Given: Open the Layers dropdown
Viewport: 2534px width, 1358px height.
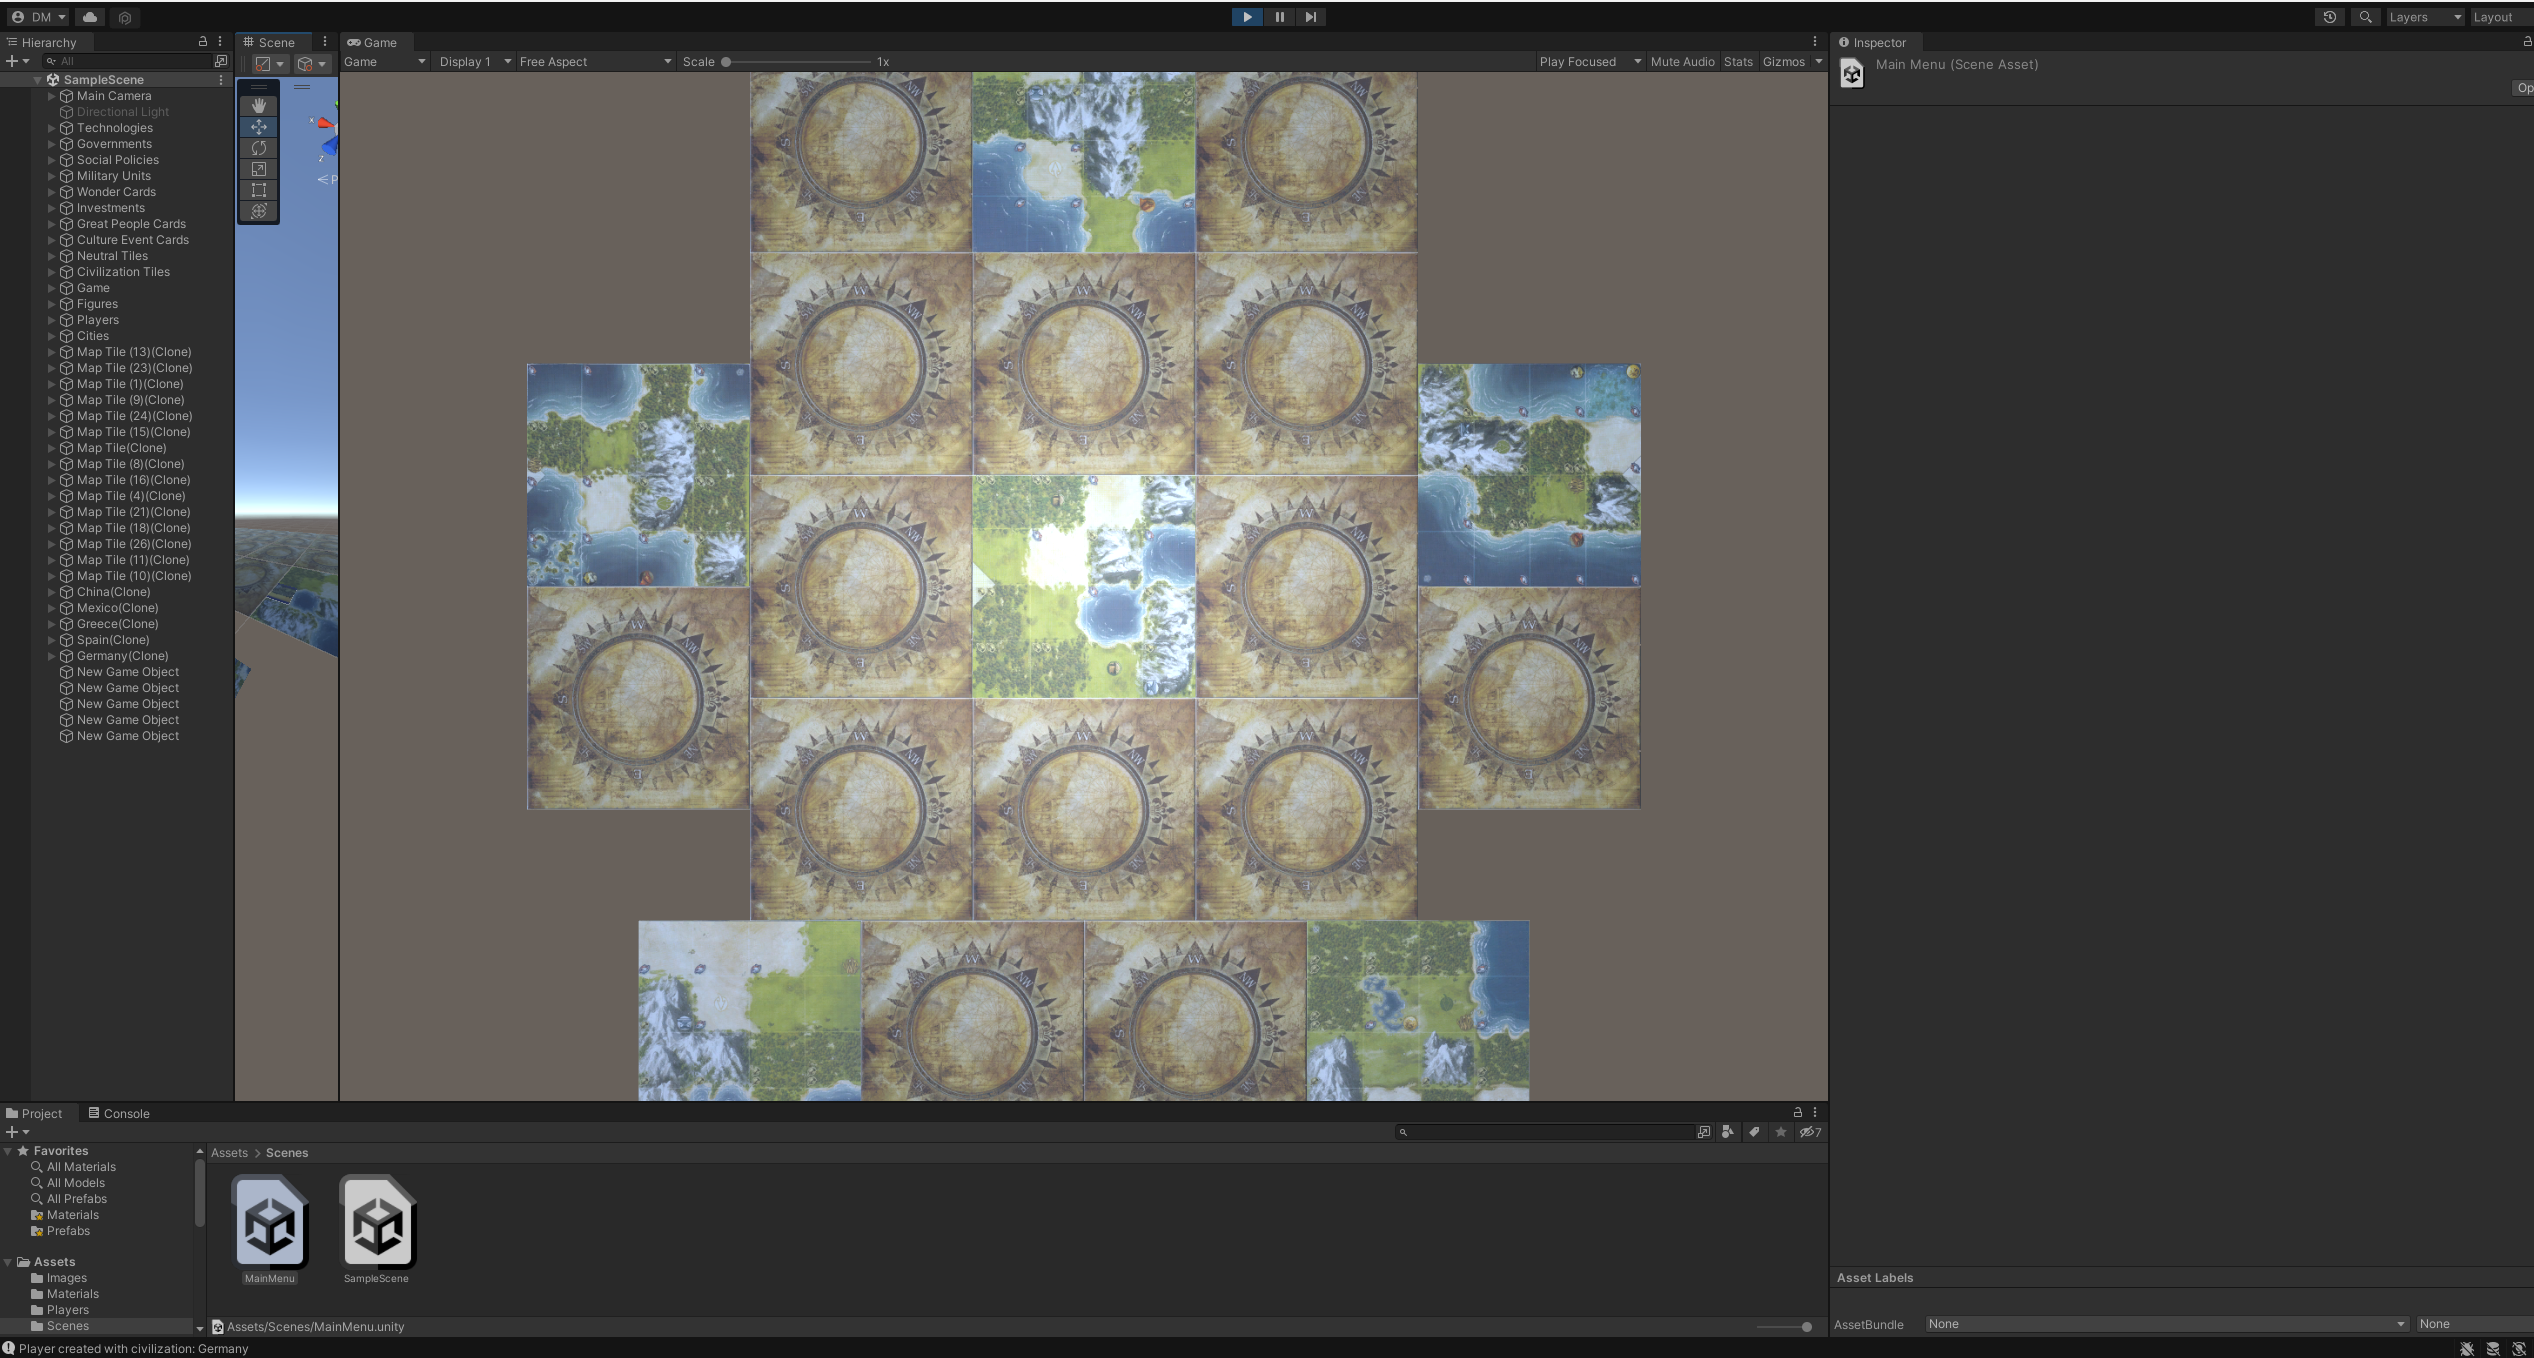Looking at the screenshot, I should [2424, 17].
